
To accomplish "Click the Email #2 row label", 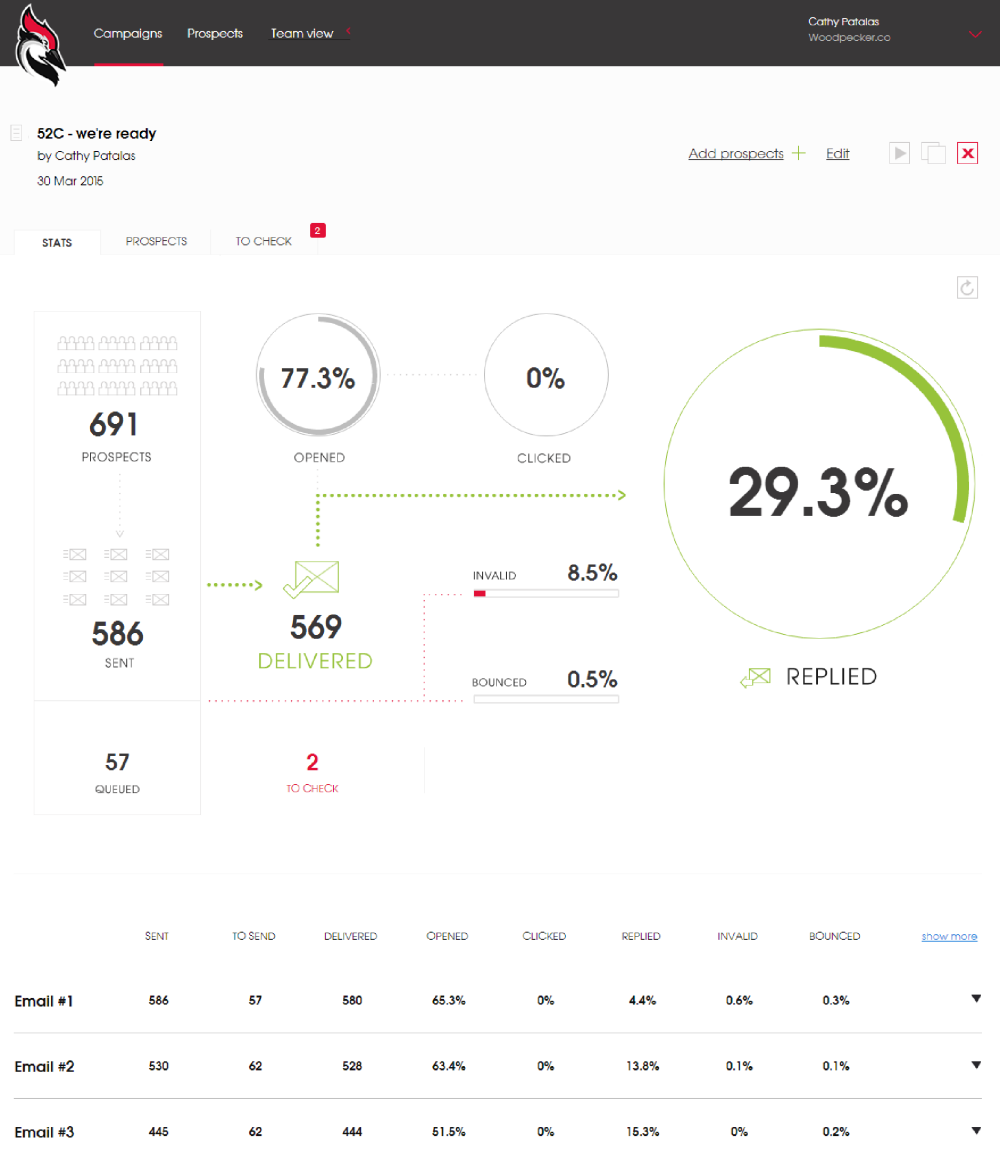I will click(x=44, y=1066).
